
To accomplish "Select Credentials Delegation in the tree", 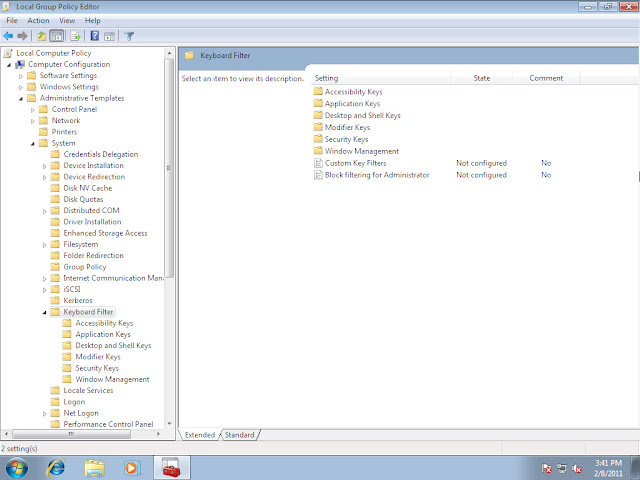I will click(101, 154).
